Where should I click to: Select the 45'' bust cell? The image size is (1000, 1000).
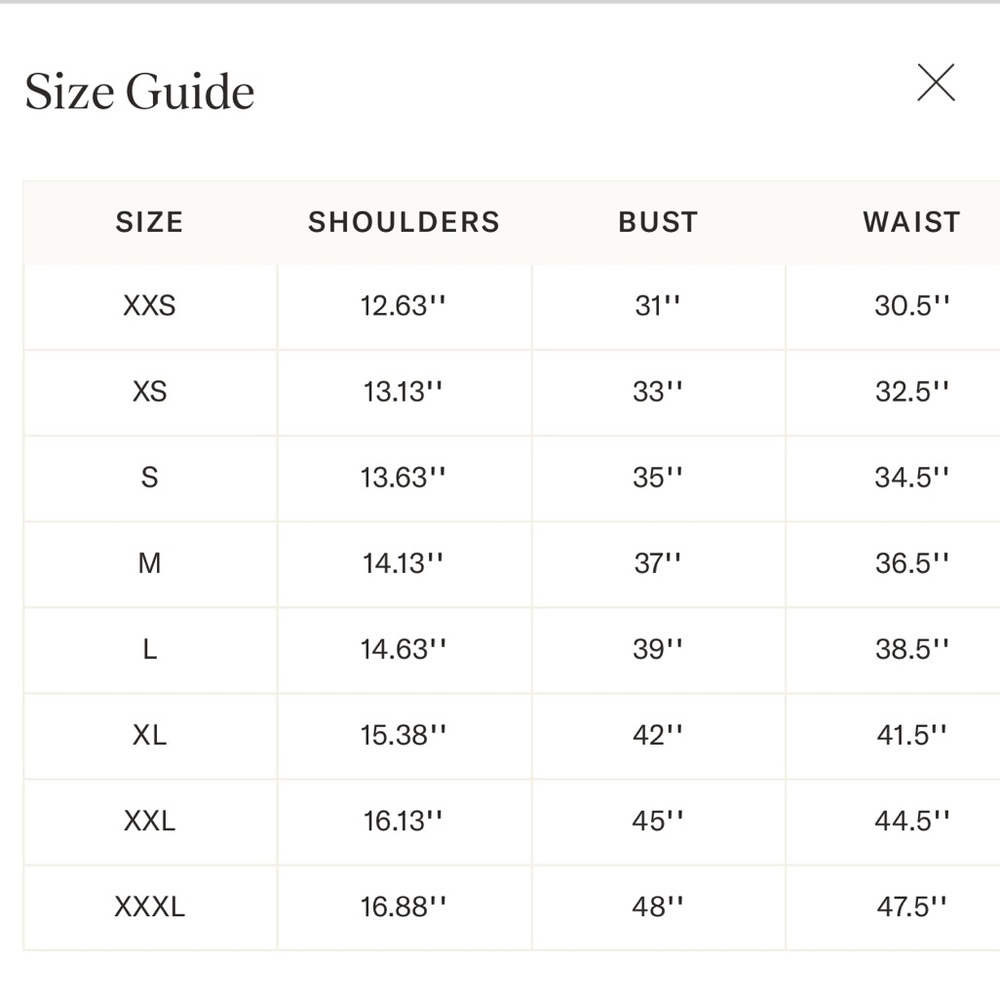[658, 821]
